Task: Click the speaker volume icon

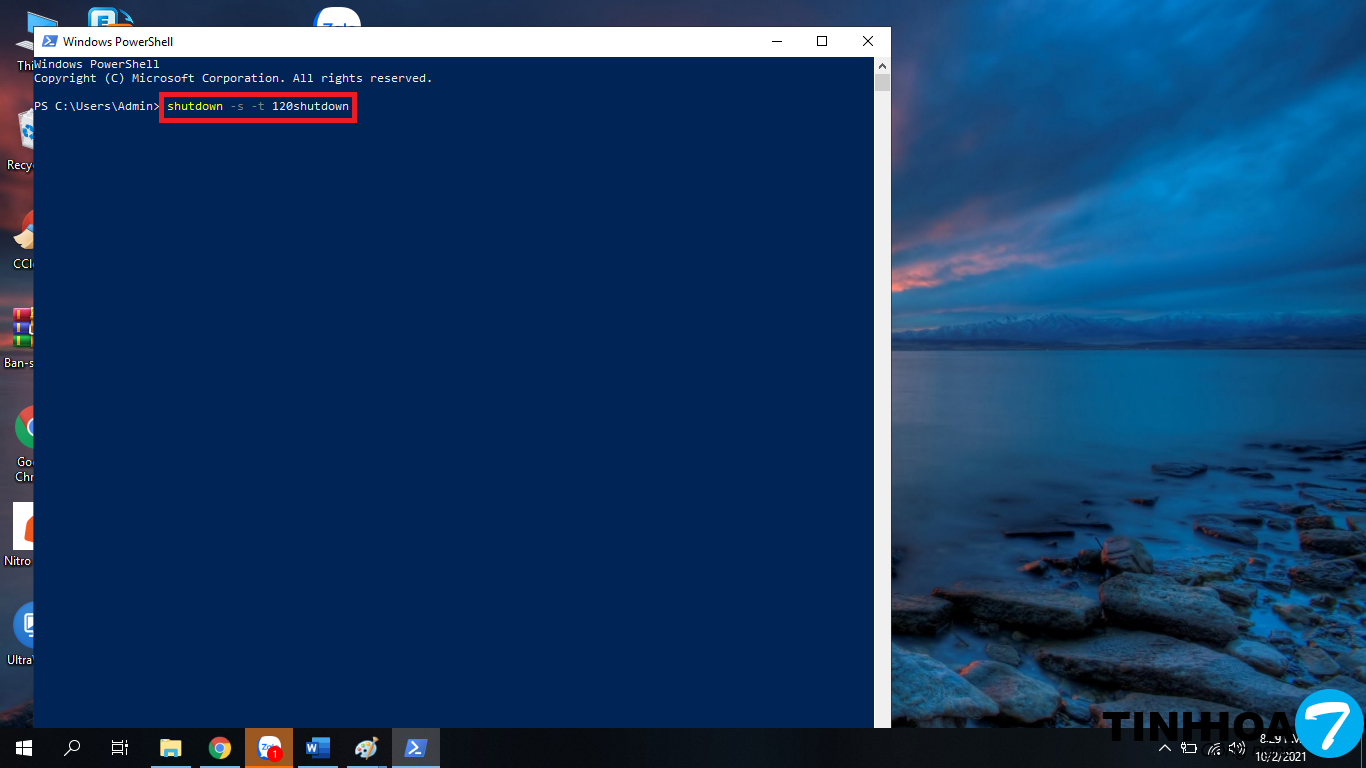Action: 1237,748
